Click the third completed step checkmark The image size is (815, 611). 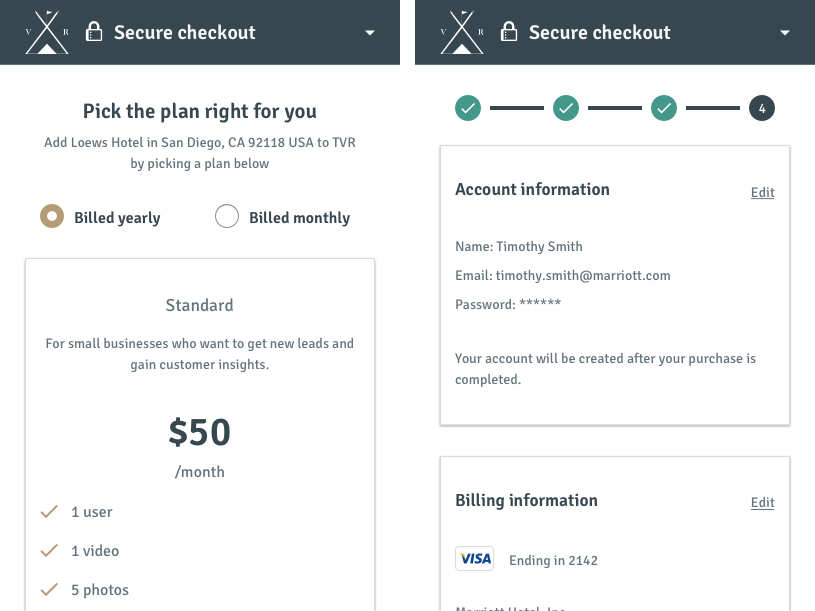[x=664, y=108]
